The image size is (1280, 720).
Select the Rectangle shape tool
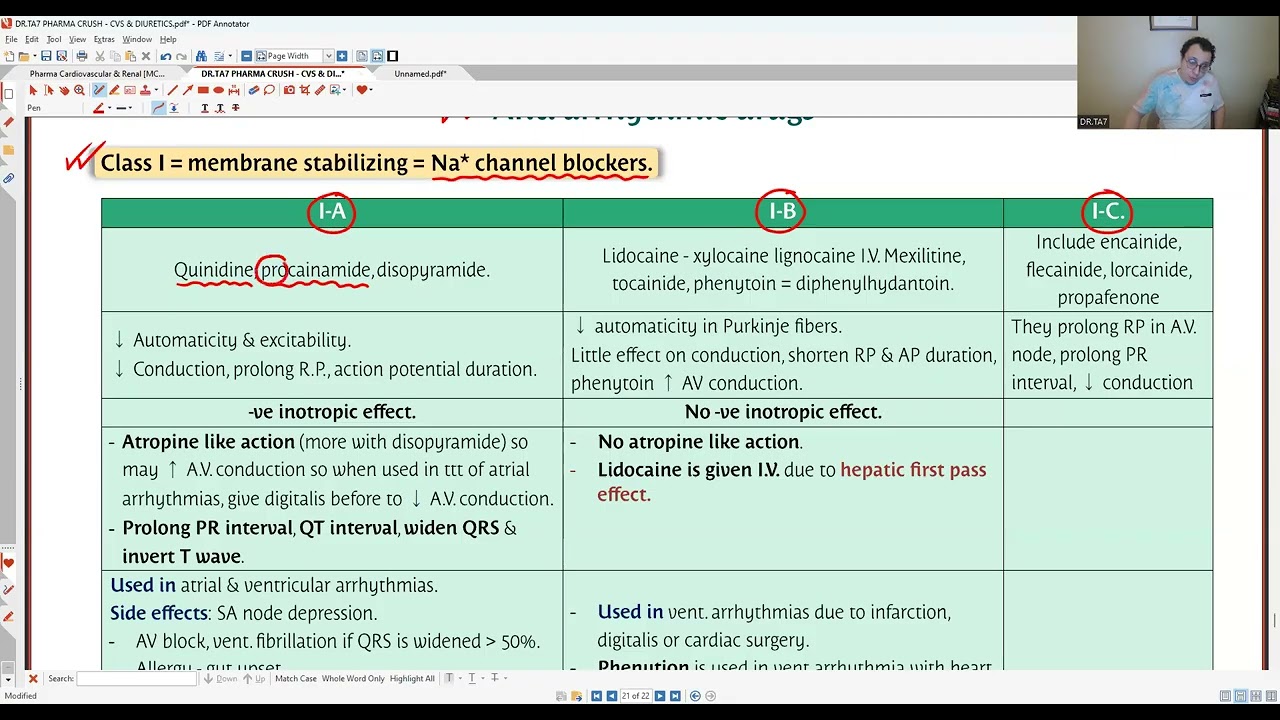point(203,90)
